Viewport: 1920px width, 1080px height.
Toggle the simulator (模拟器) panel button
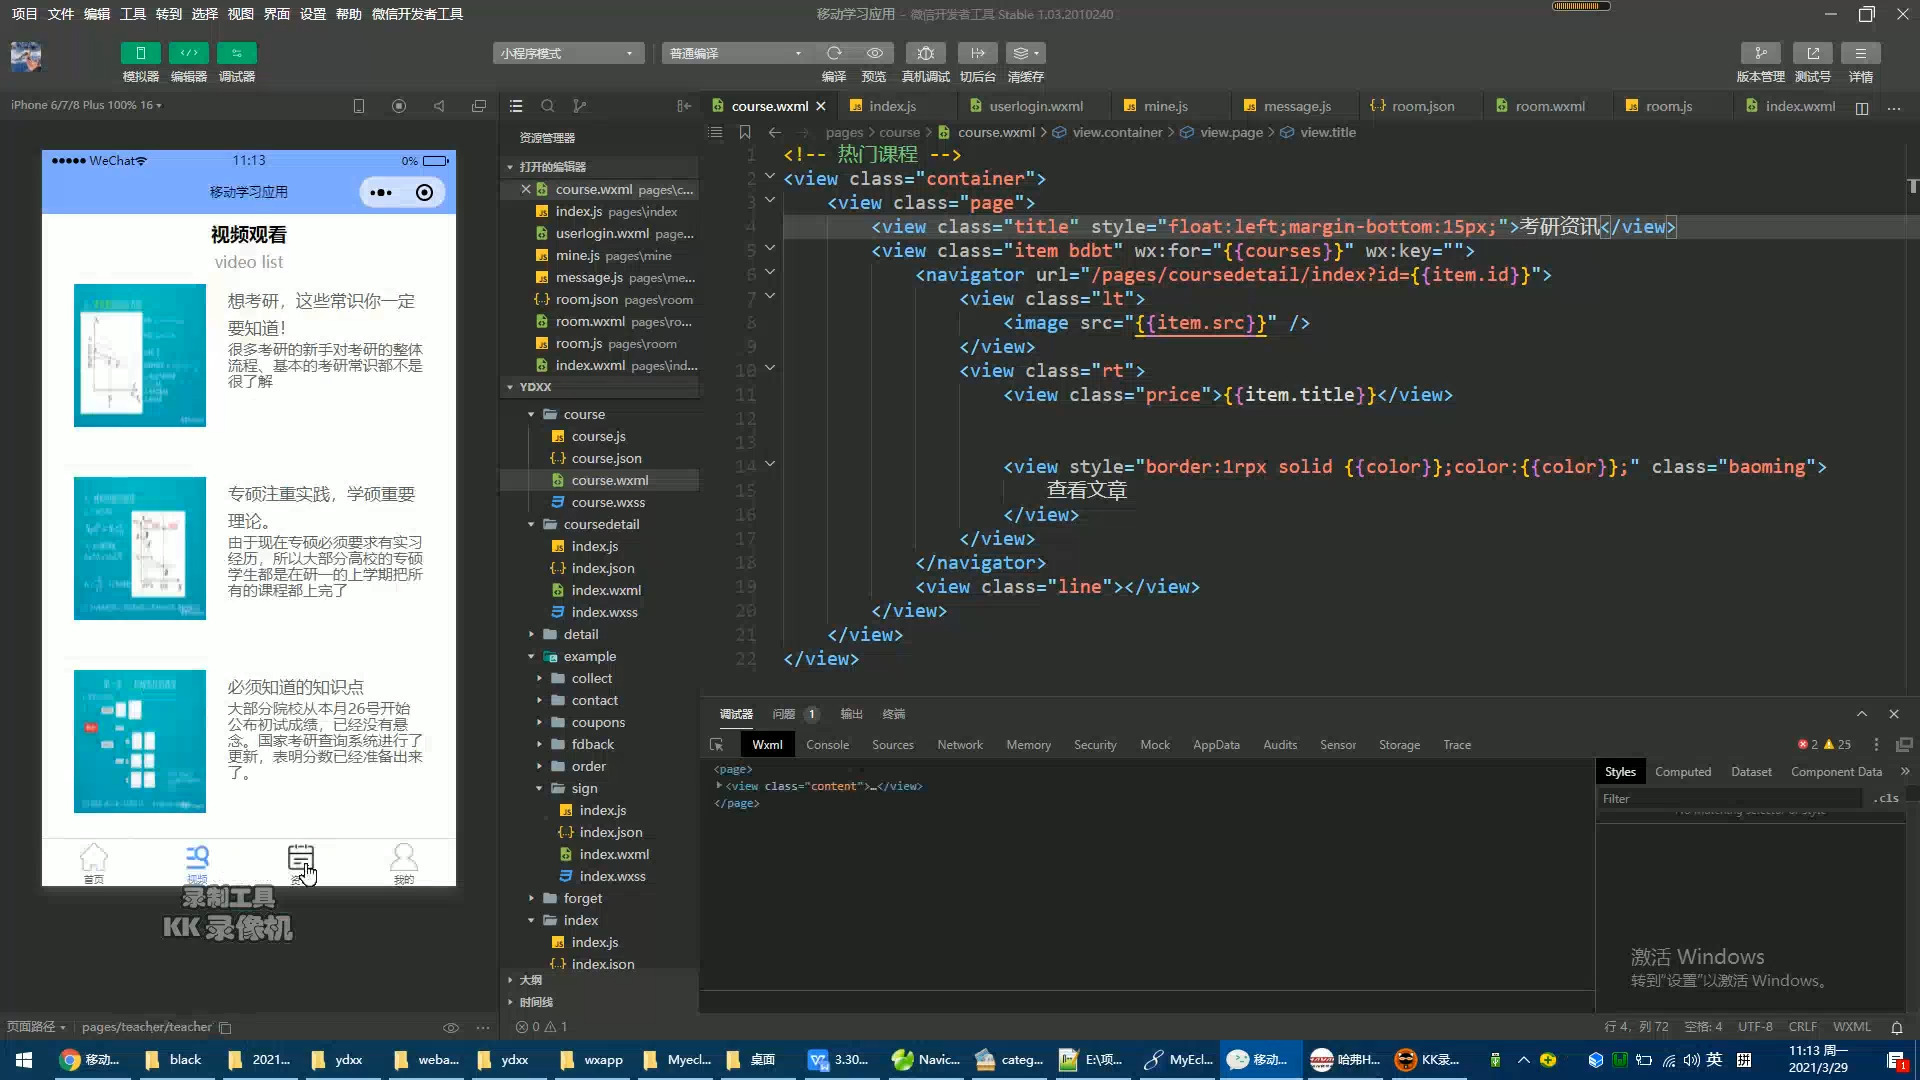140,53
